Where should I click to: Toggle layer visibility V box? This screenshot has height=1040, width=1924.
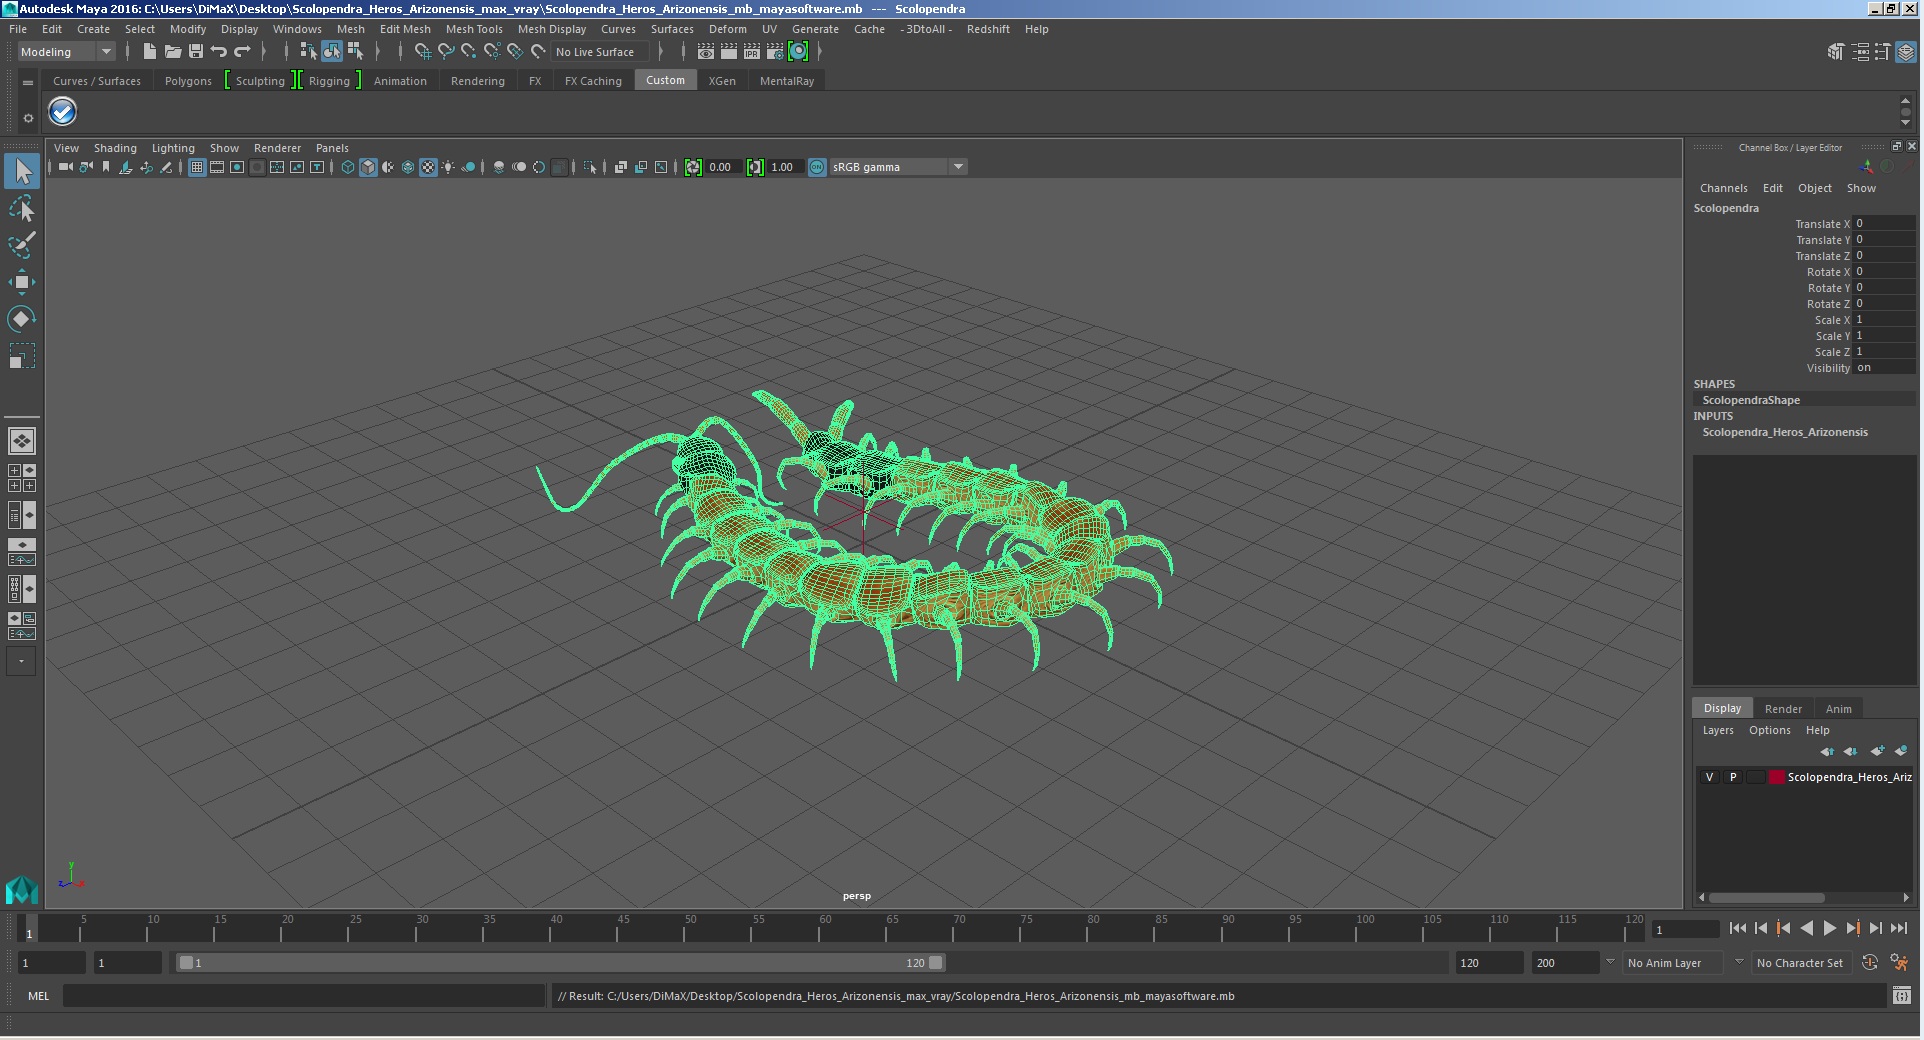click(x=1709, y=777)
